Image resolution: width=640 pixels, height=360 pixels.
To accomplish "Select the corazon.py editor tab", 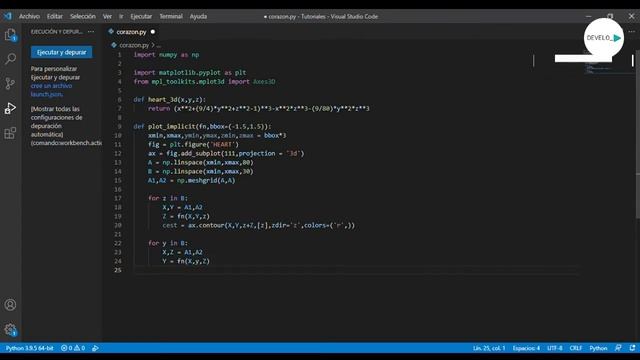I will pos(131,32).
